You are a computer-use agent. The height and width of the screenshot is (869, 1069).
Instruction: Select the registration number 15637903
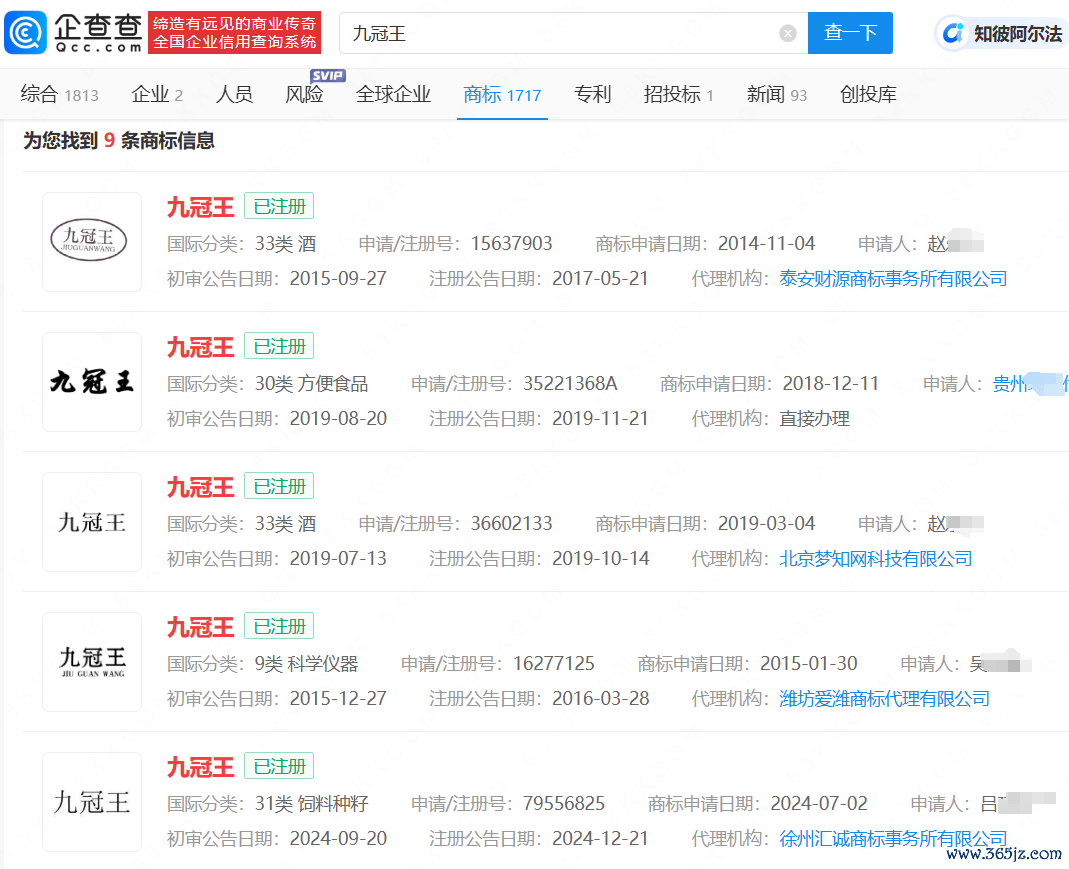point(511,243)
